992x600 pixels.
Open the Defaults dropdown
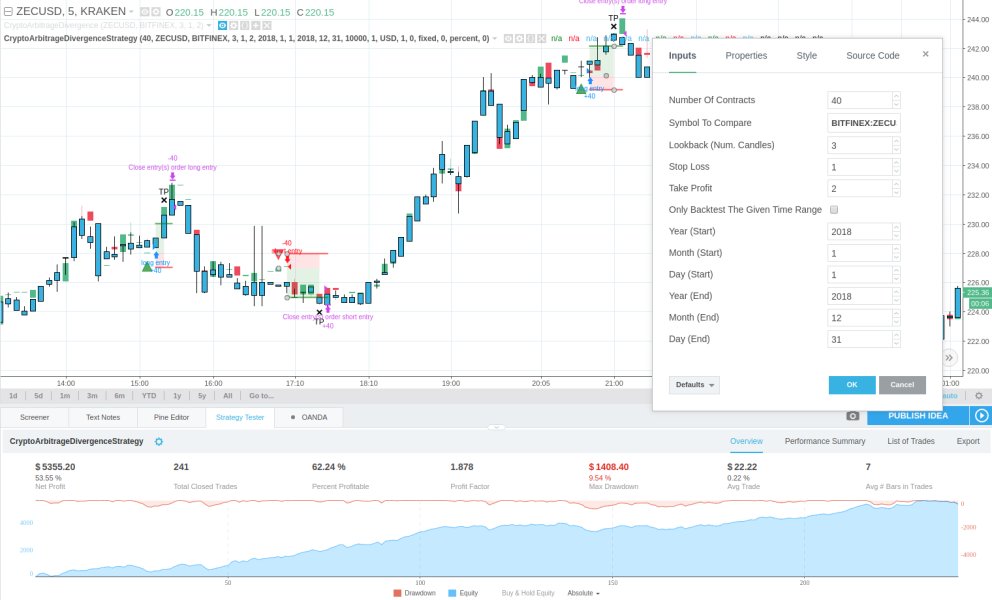[x=694, y=385]
